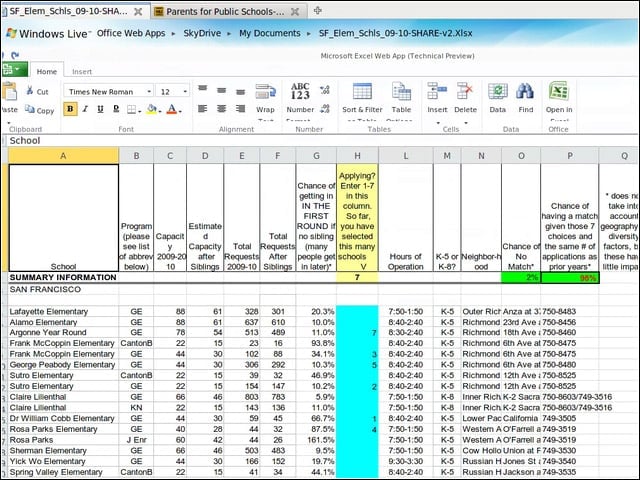640x480 pixels.
Task: Align cell content to middle vertically
Action: tap(222, 90)
